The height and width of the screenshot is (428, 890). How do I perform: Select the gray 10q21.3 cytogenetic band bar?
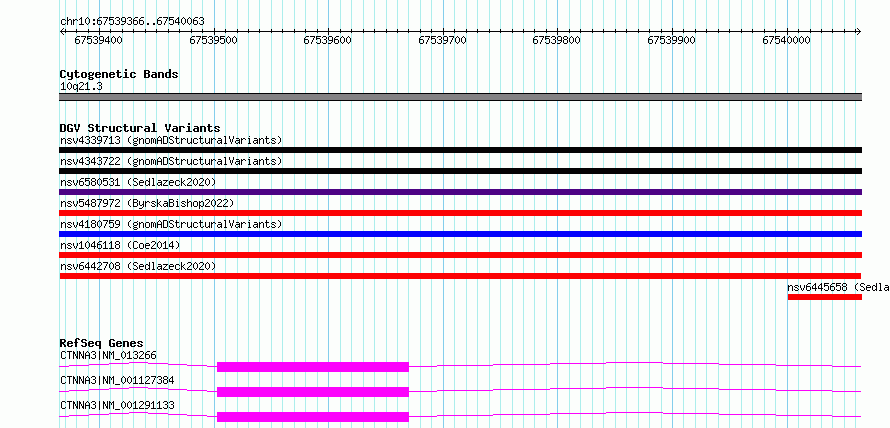(x=460, y=97)
